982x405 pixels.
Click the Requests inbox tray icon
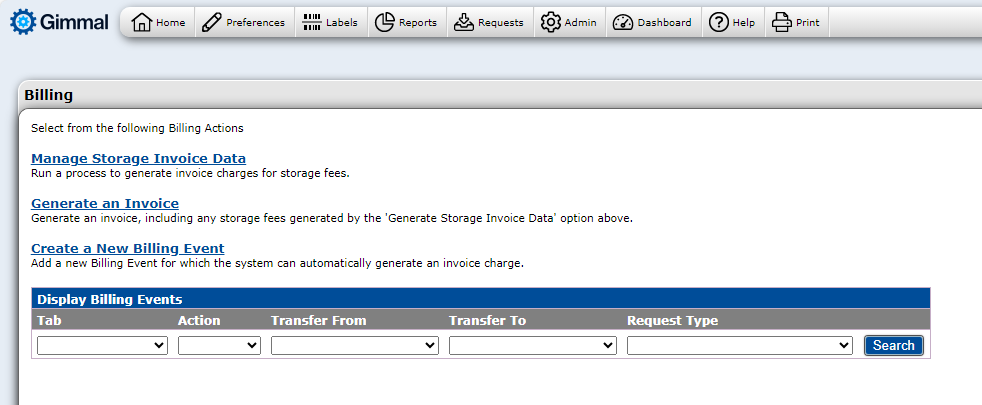click(x=463, y=22)
